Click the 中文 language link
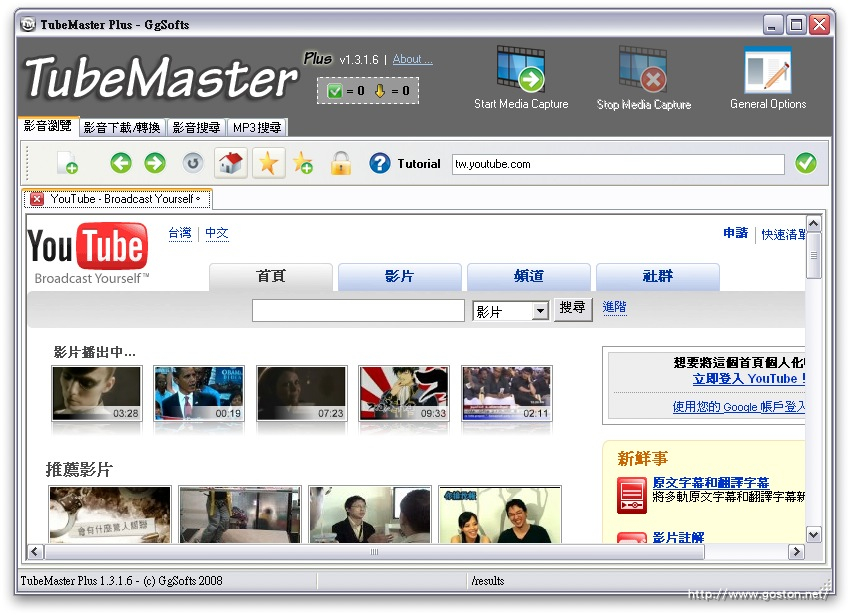The image size is (850, 615). coord(217,233)
